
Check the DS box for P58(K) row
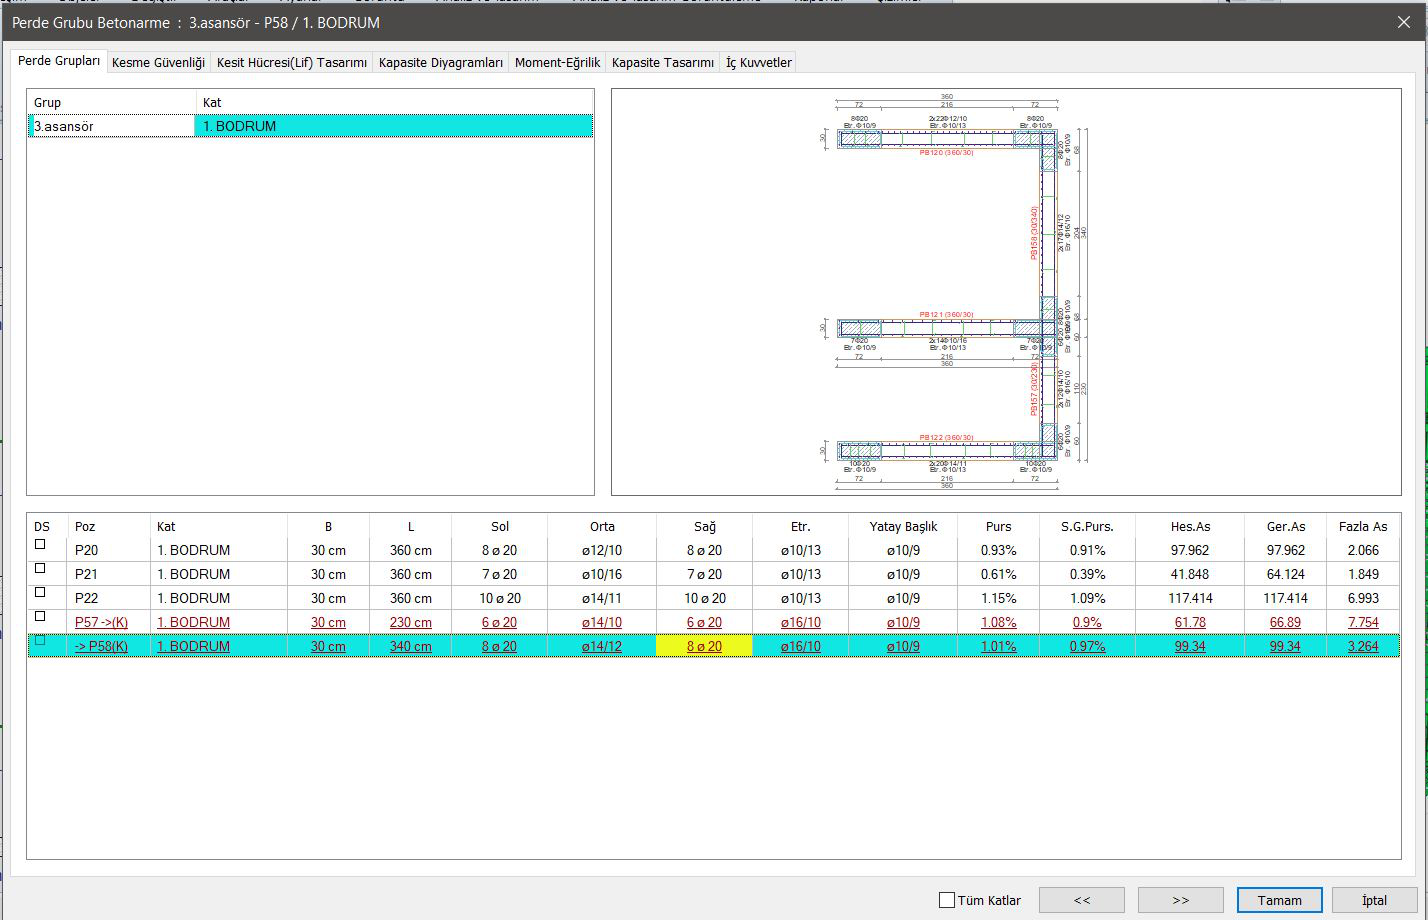(x=40, y=640)
